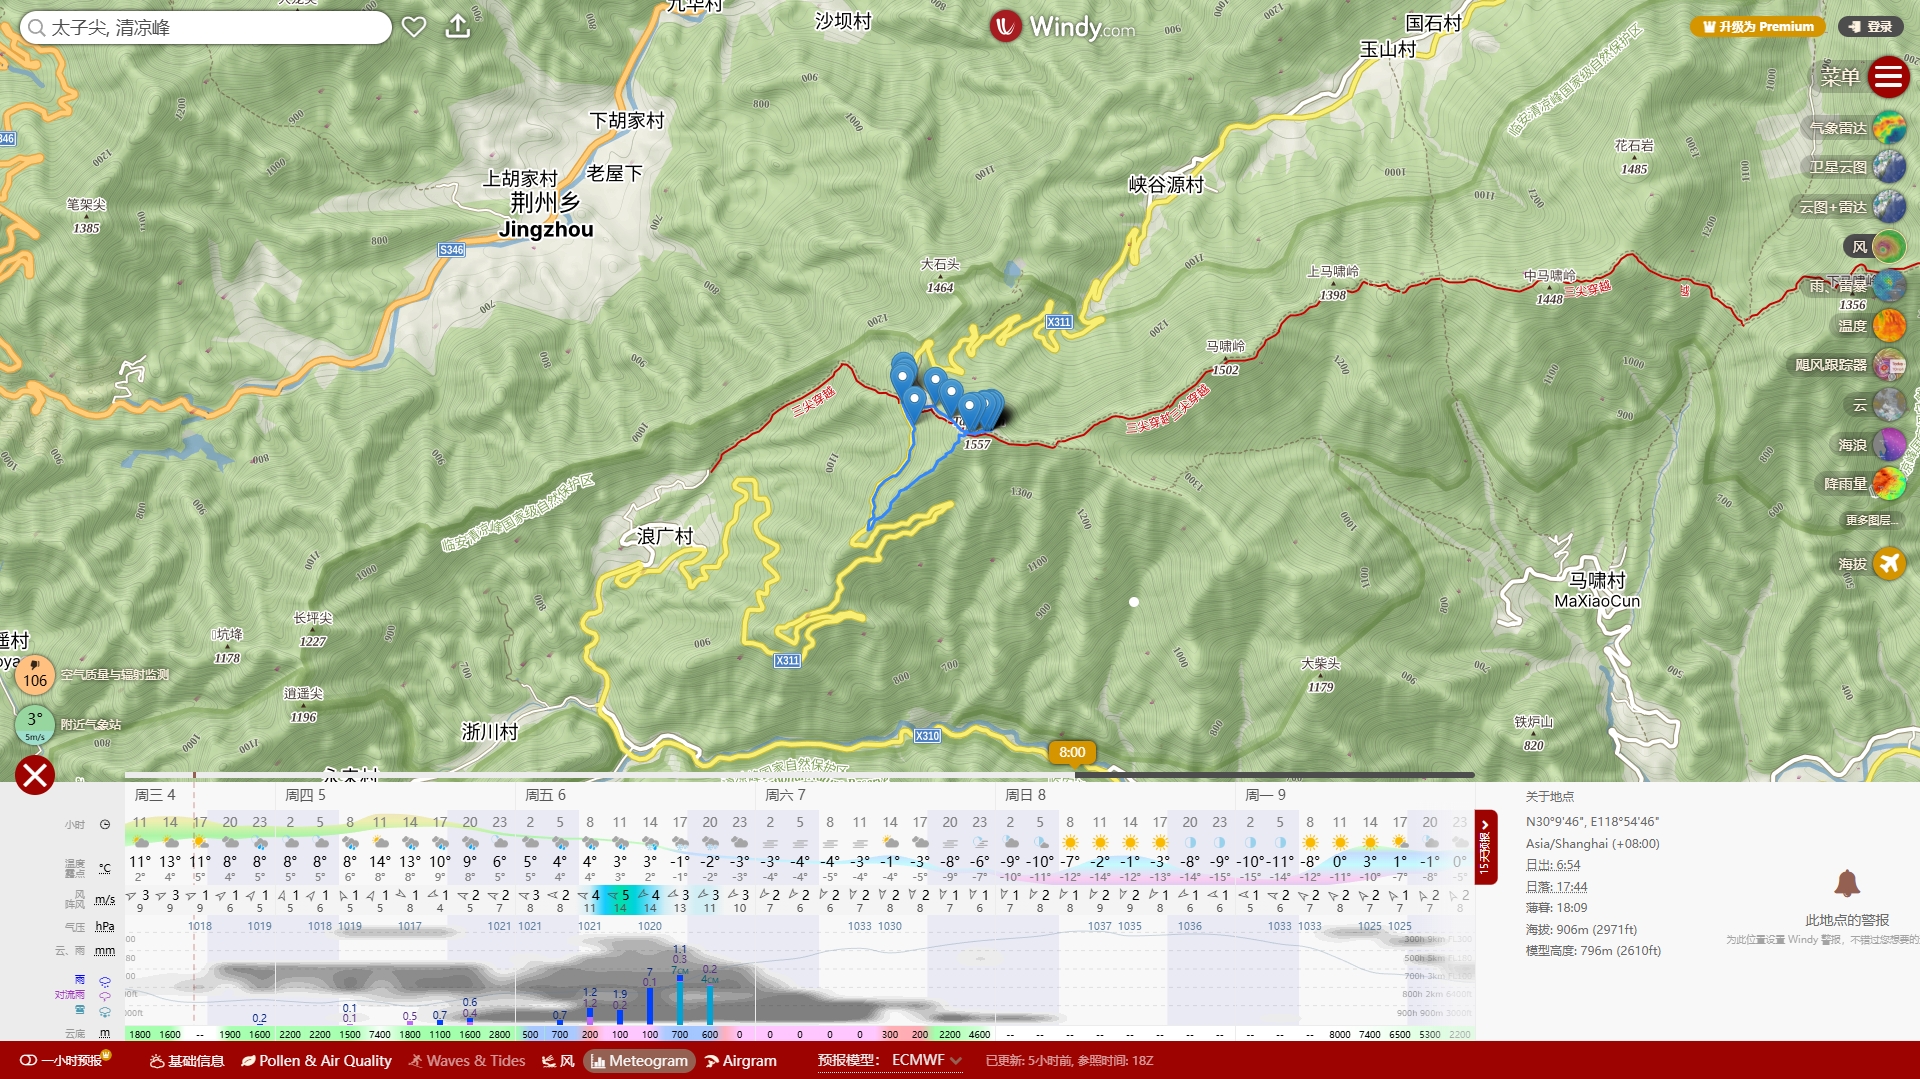Click the share/upload icon beside search
The image size is (1920, 1079).
pos(458,27)
